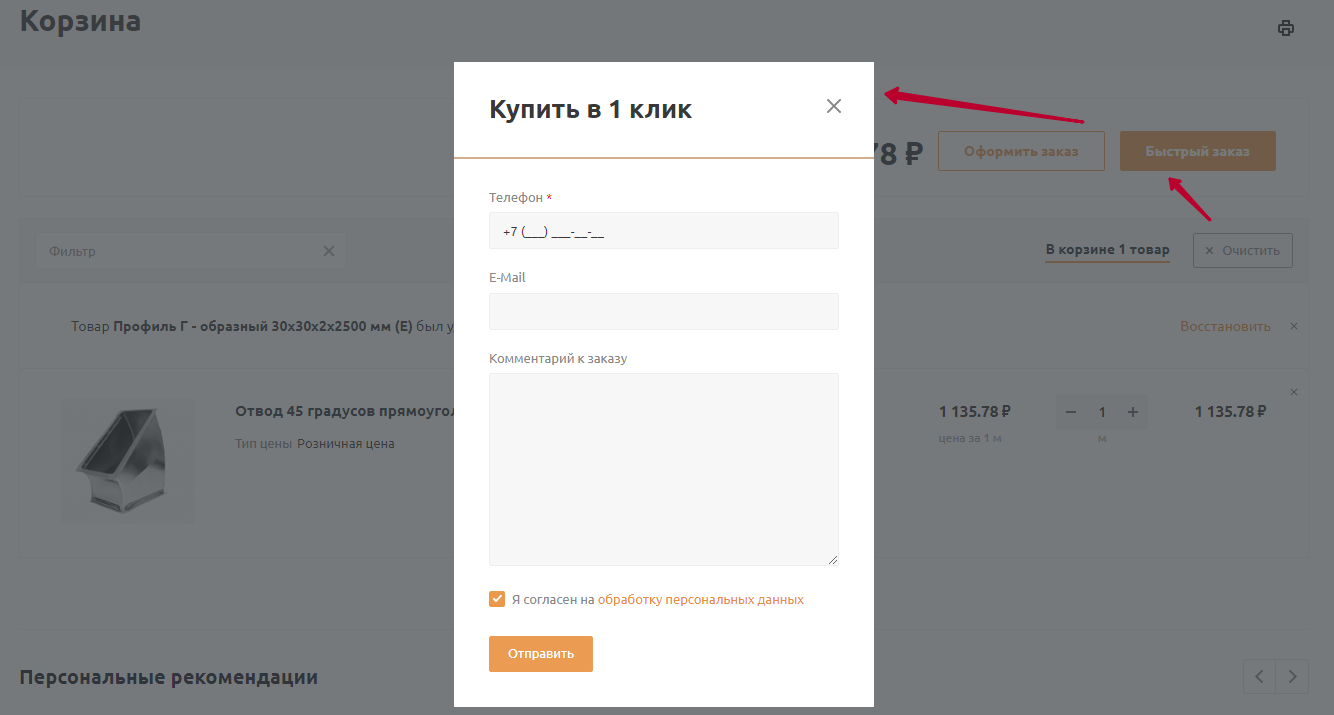Increase product quantity with plus button
Screen dimensions: 1334x715
pos(1133,412)
